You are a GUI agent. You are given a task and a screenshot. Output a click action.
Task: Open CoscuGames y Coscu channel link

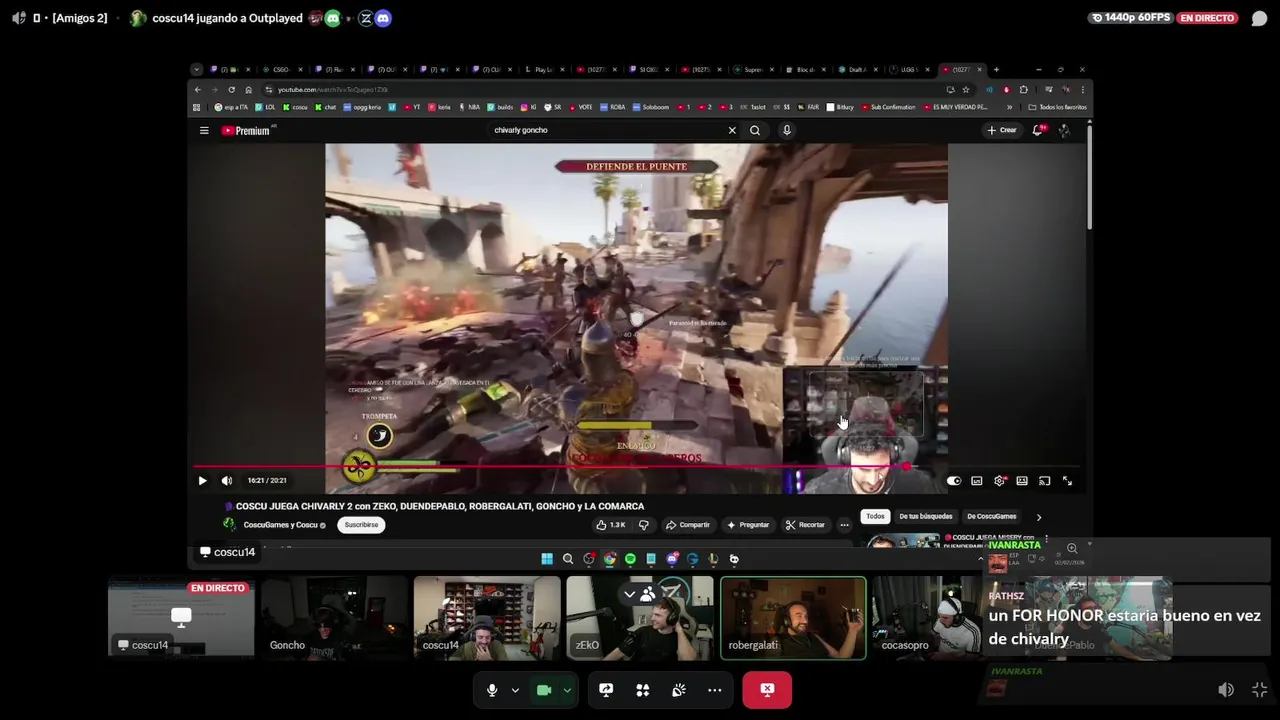[x=281, y=525]
